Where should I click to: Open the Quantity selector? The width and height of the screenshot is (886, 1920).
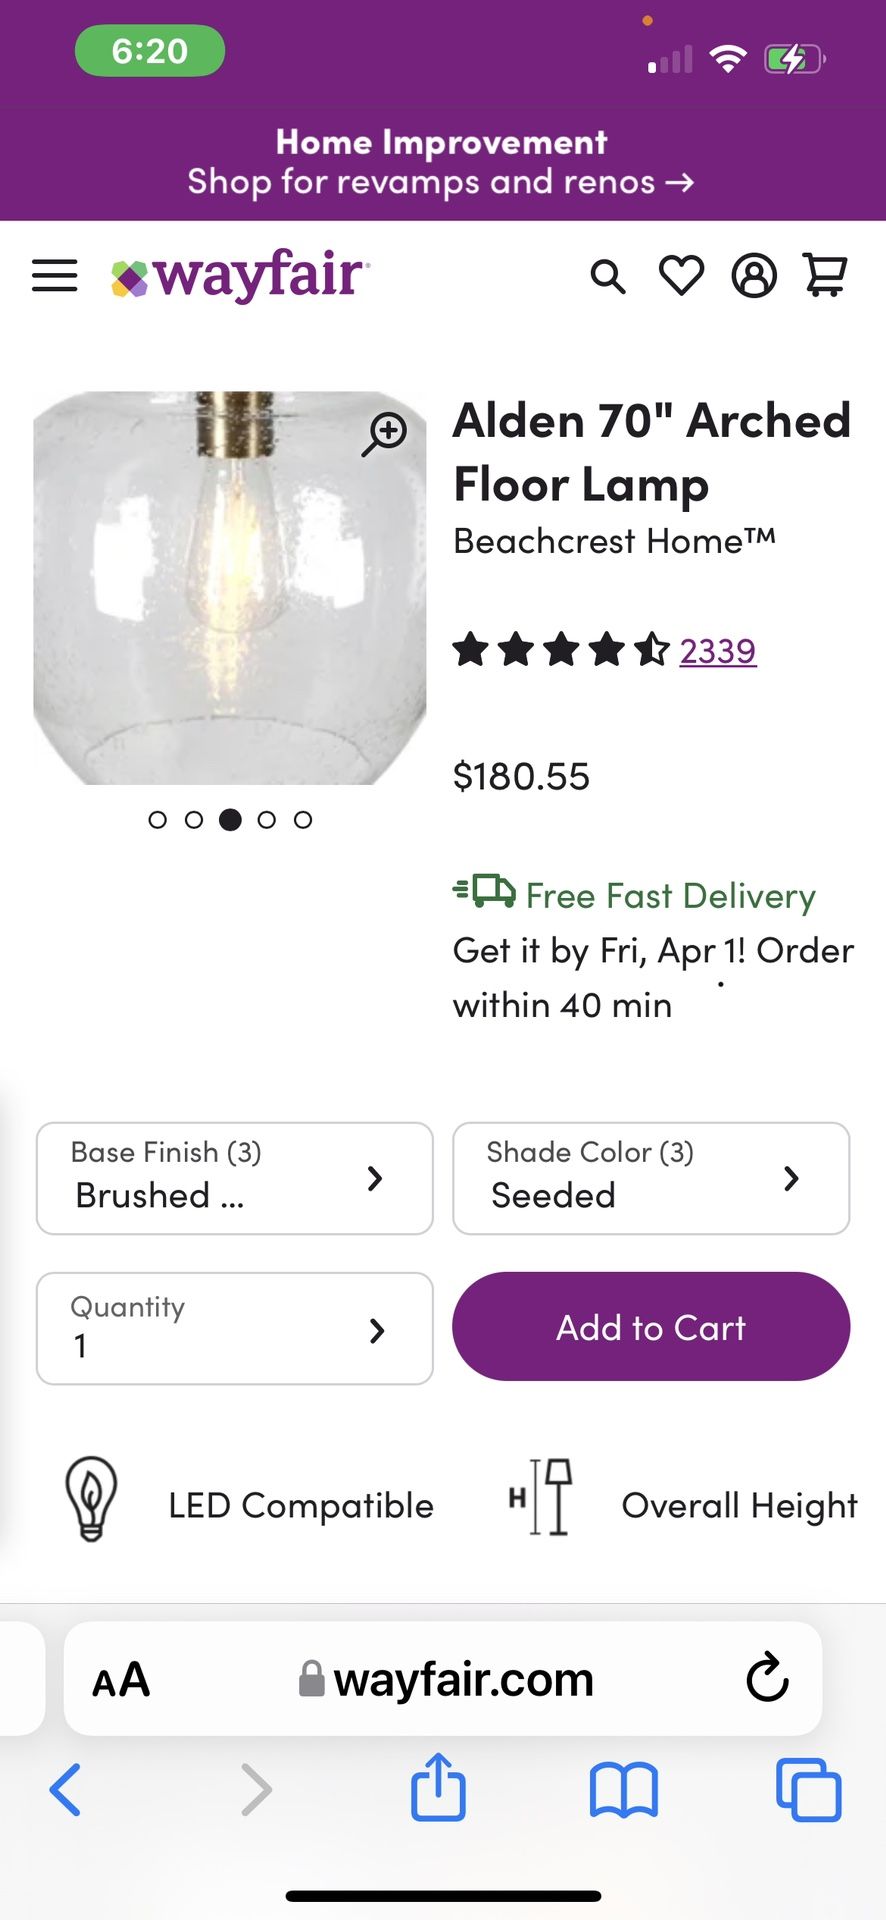(x=234, y=1328)
